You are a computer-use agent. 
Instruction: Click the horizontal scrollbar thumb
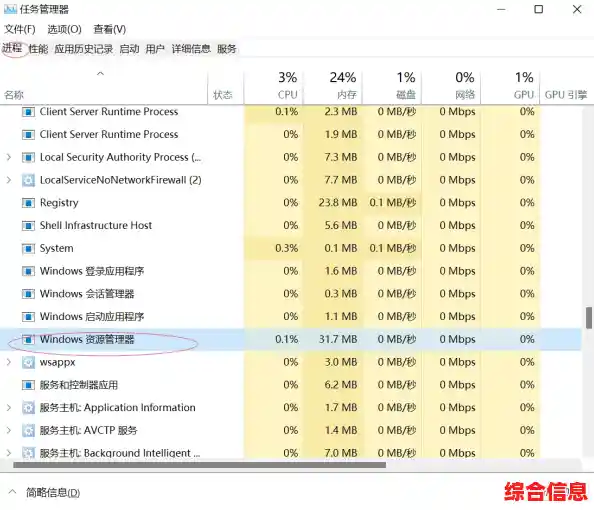tap(200, 465)
